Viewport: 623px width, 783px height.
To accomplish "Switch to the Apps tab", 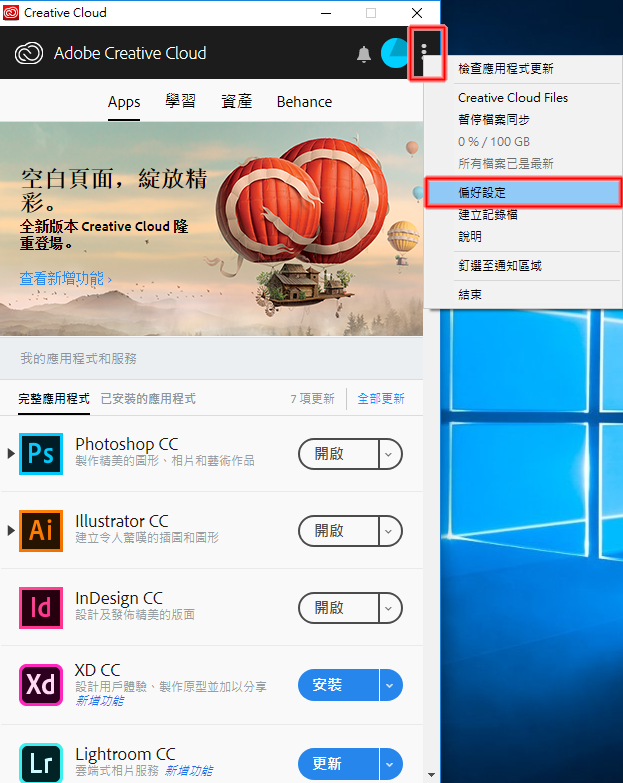I will (x=124, y=102).
